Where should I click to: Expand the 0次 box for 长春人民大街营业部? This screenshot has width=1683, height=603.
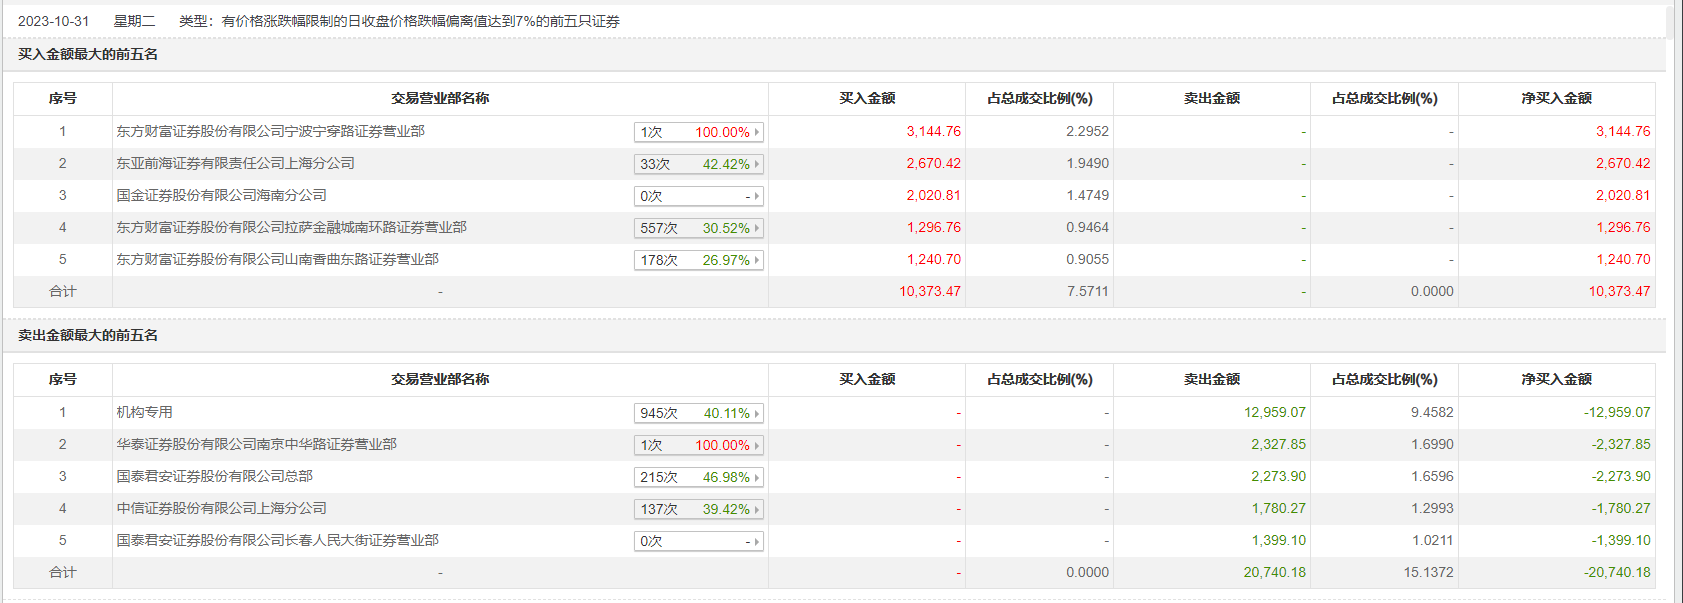point(699,541)
